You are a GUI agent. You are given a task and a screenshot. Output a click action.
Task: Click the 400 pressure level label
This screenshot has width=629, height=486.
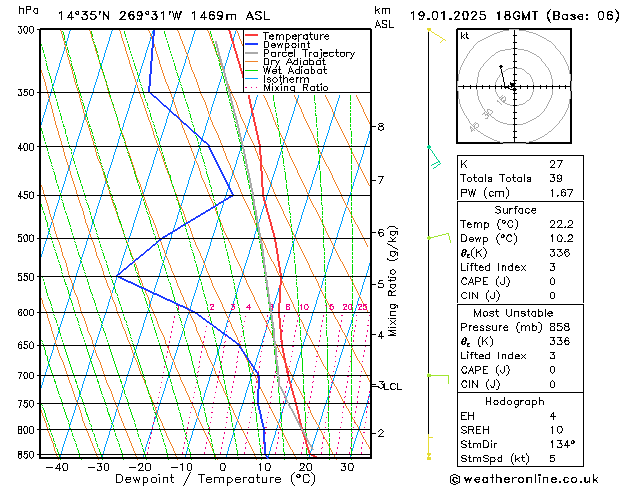click(28, 147)
